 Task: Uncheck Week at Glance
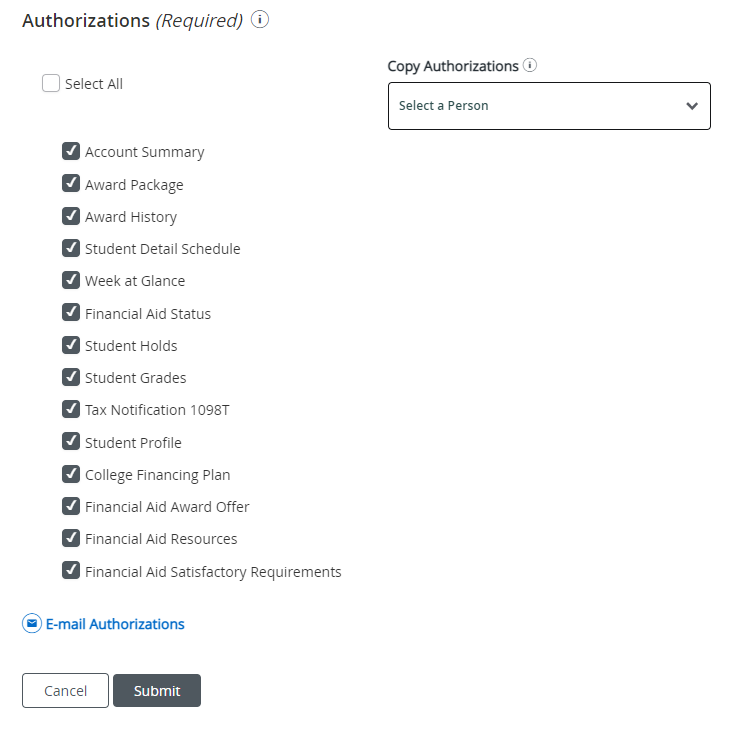point(71,280)
